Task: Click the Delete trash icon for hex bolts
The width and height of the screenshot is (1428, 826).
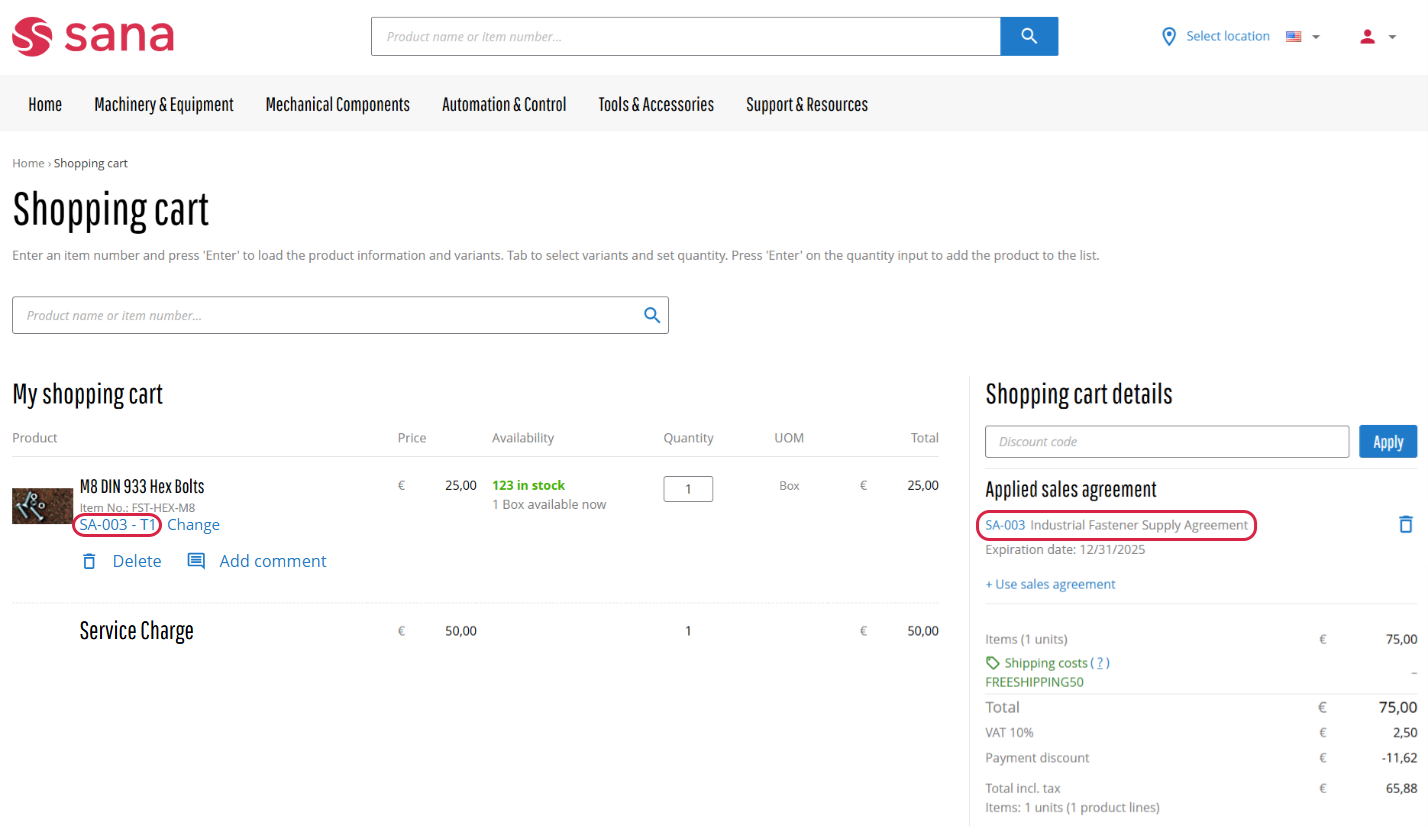Action: pos(89,561)
